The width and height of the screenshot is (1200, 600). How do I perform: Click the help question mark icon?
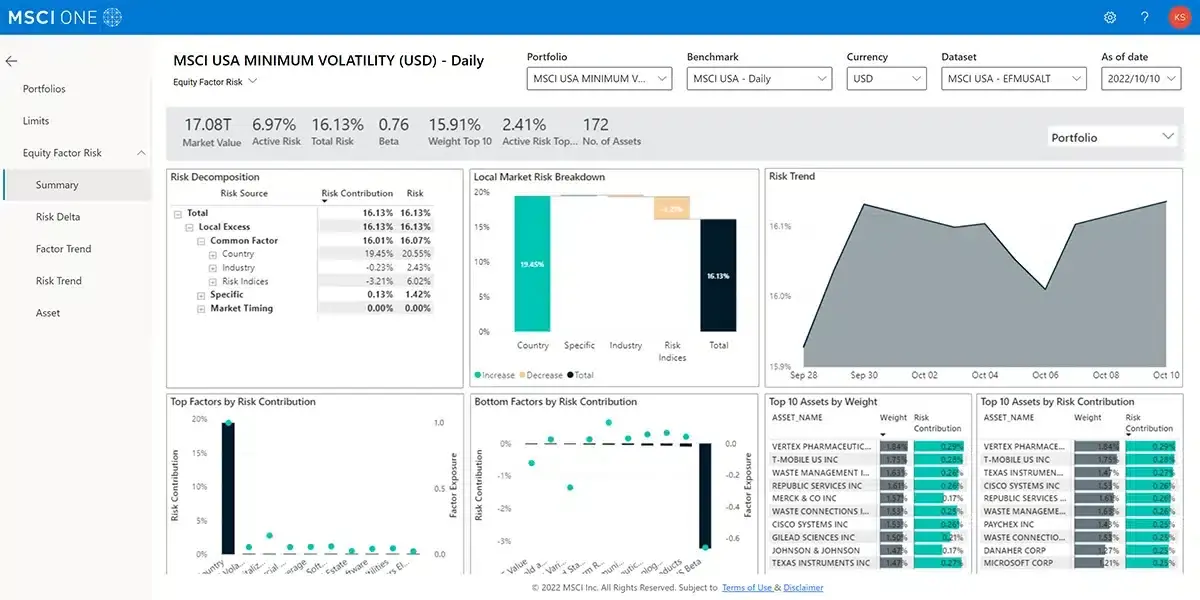coord(1144,17)
